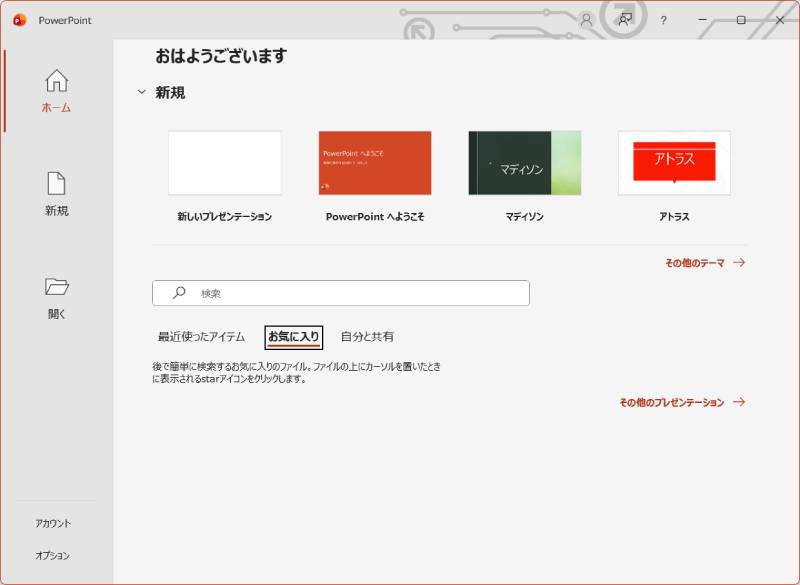Open アカウント in the sidebar
Screen dimensions: 800x585
pos(53,523)
